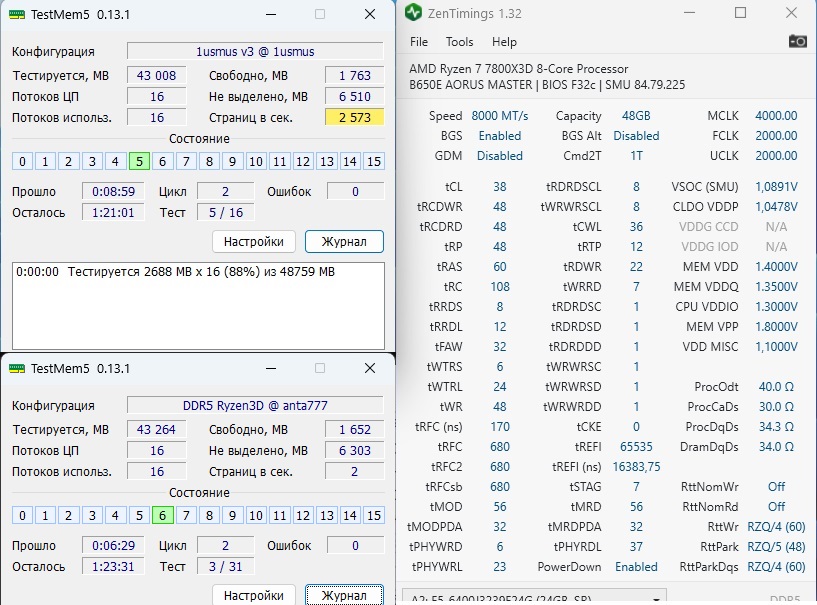Click the tREFI value 65535

636,447
